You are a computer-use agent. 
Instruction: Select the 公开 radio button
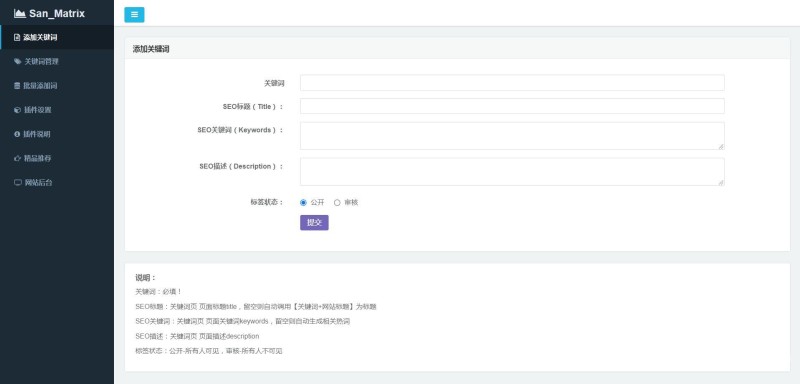pyautogui.click(x=304, y=202)
